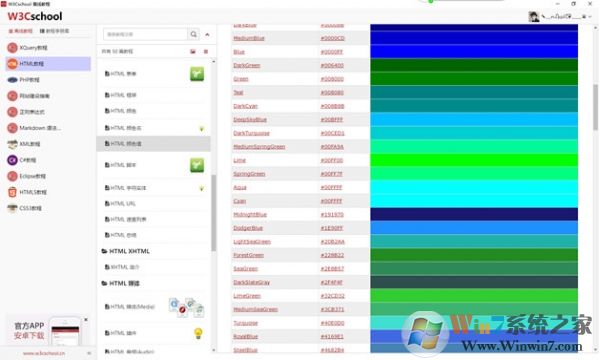Click the #191970 hex value link
The width and height of the screenshot is (599, 360).
click(332, 215)
